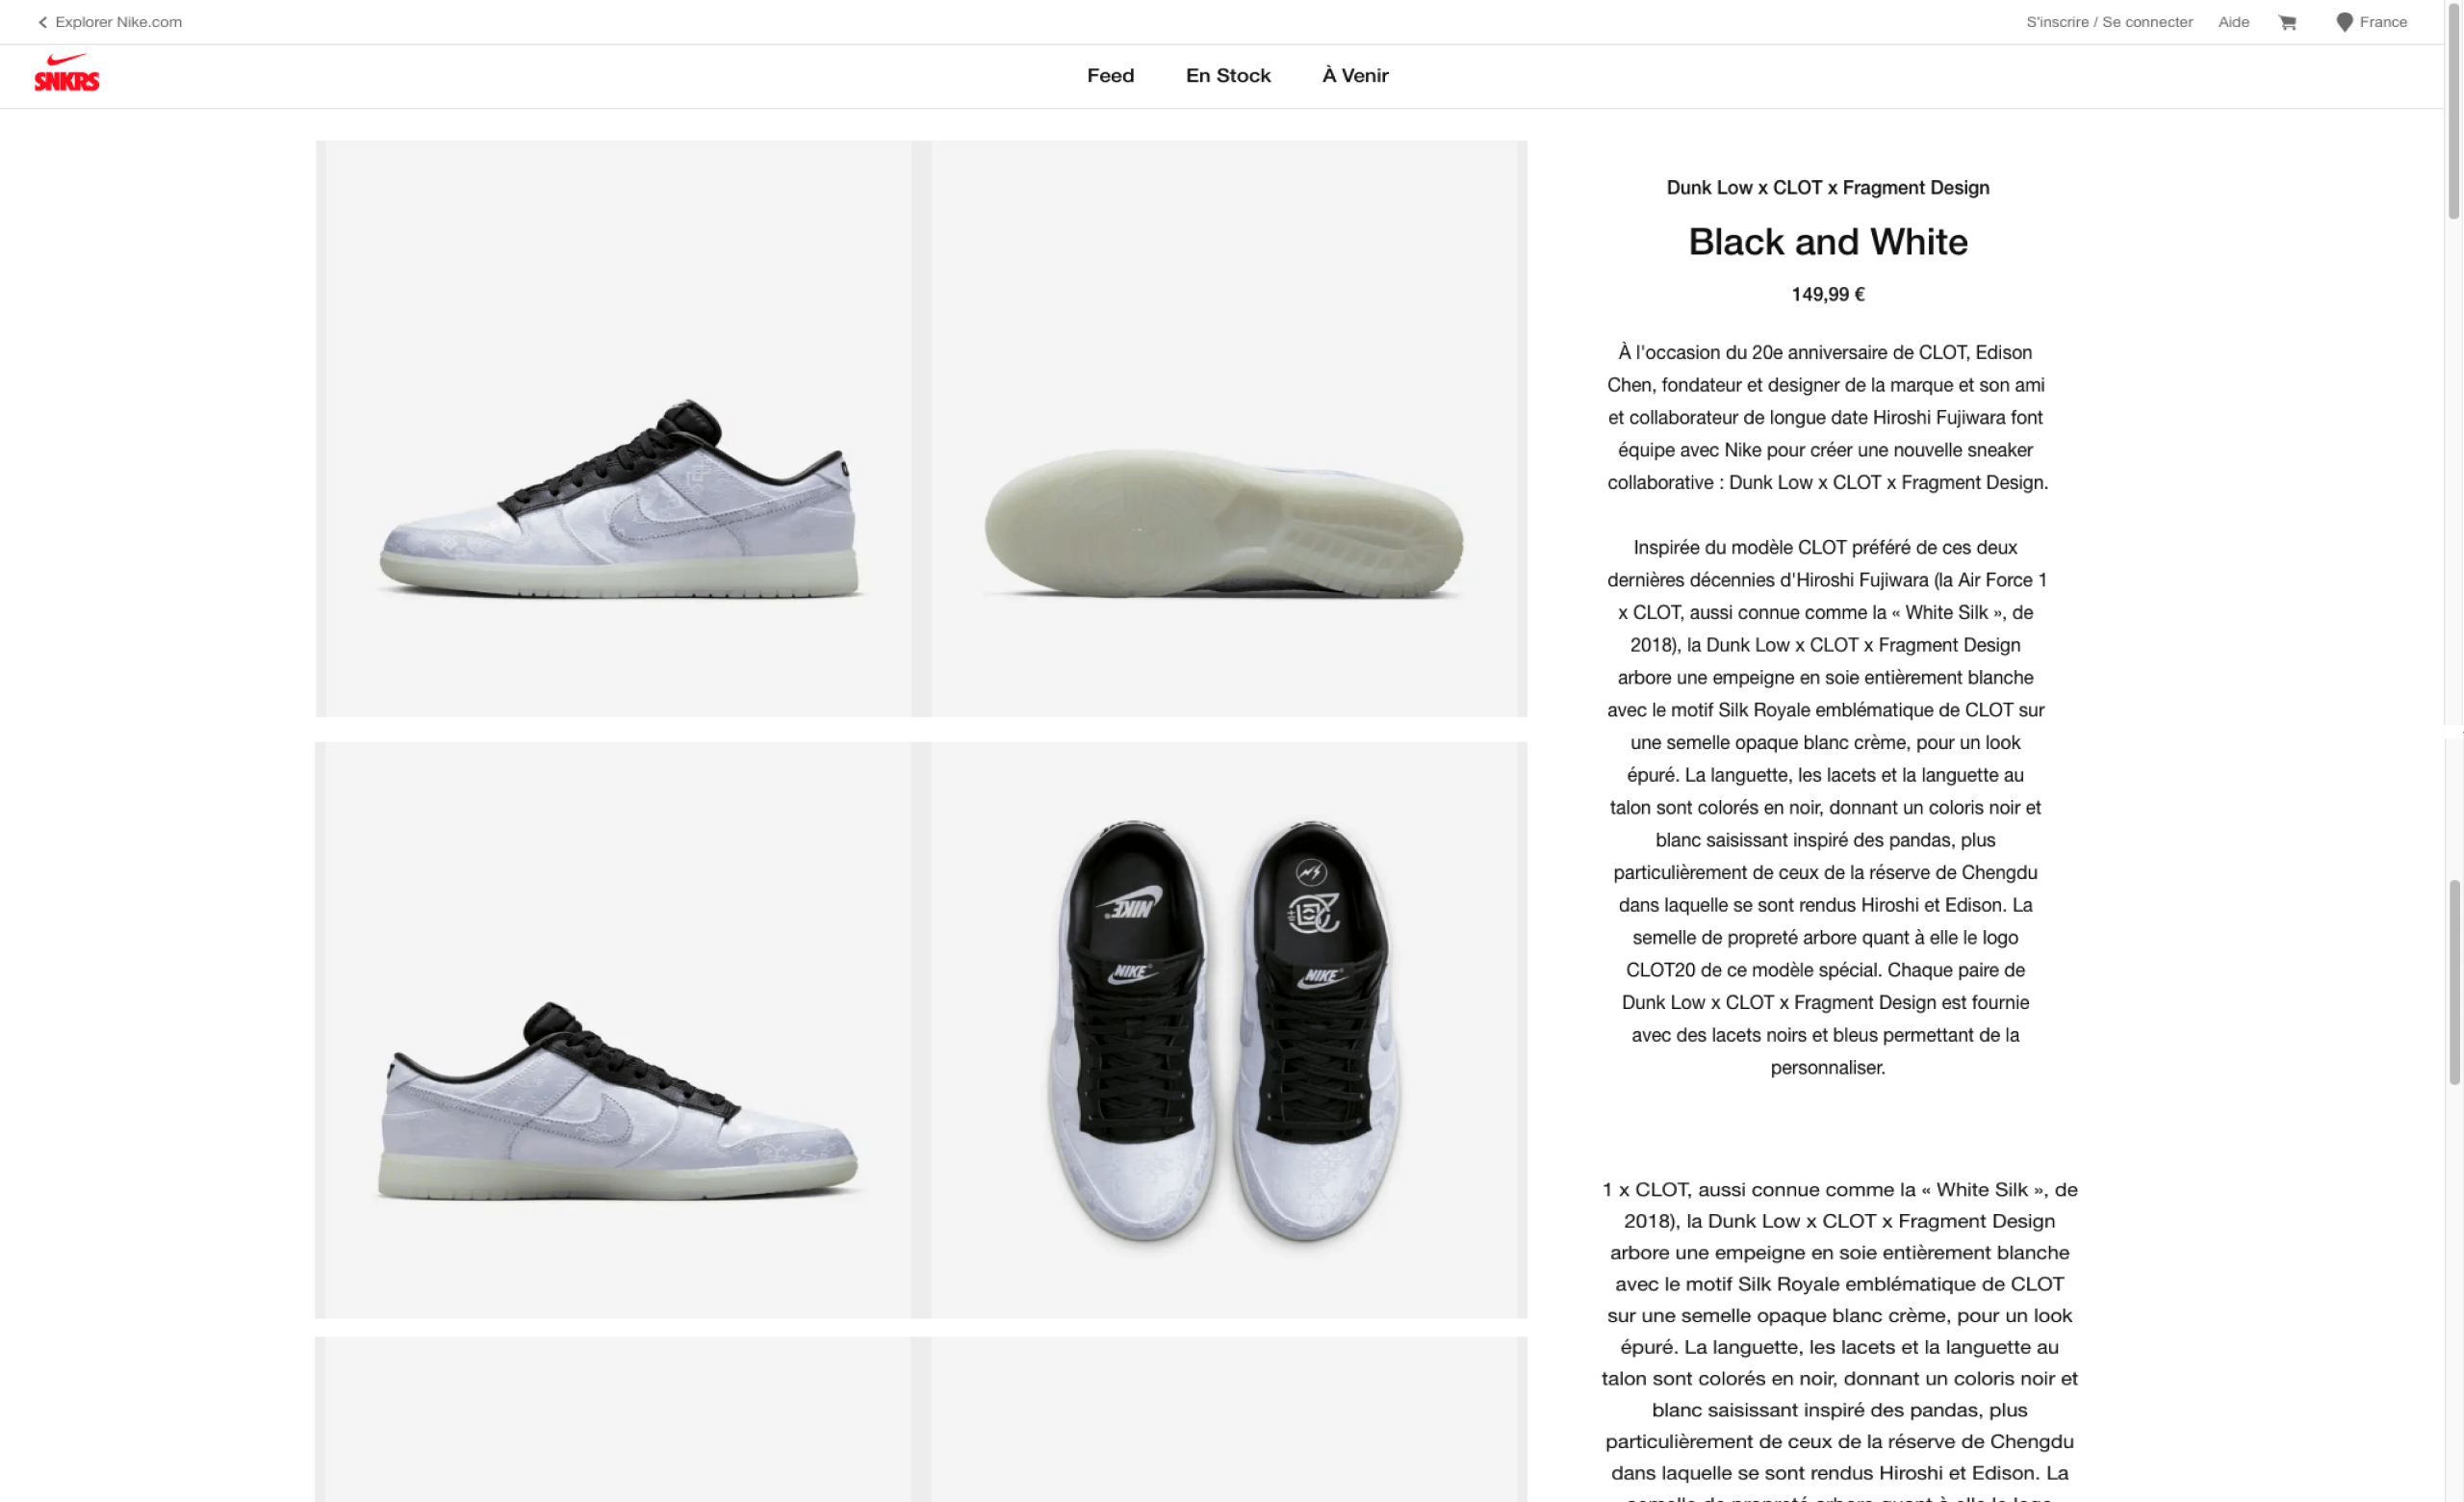This screenshot has width=2464, height=1502.
Task: Open the shopping cart icon
Action: [x=2287, y=22]
